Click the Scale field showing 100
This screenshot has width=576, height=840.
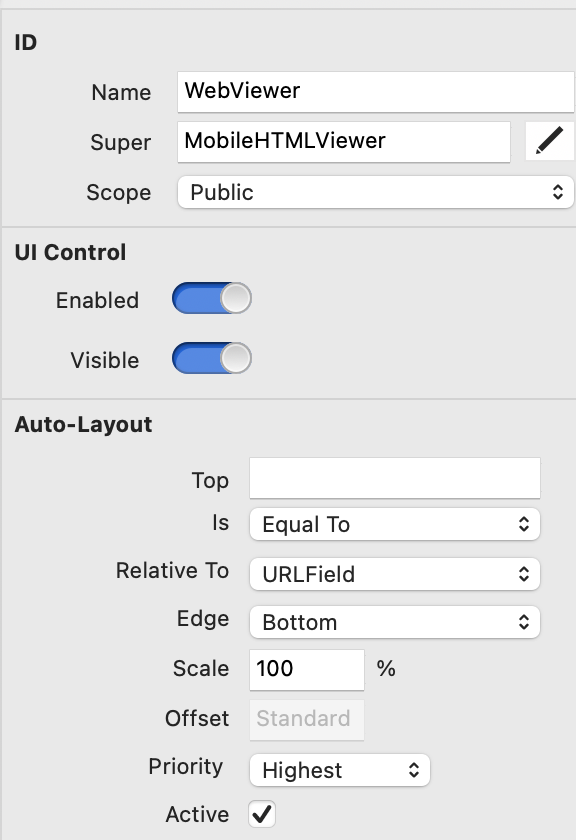[307, 670]
